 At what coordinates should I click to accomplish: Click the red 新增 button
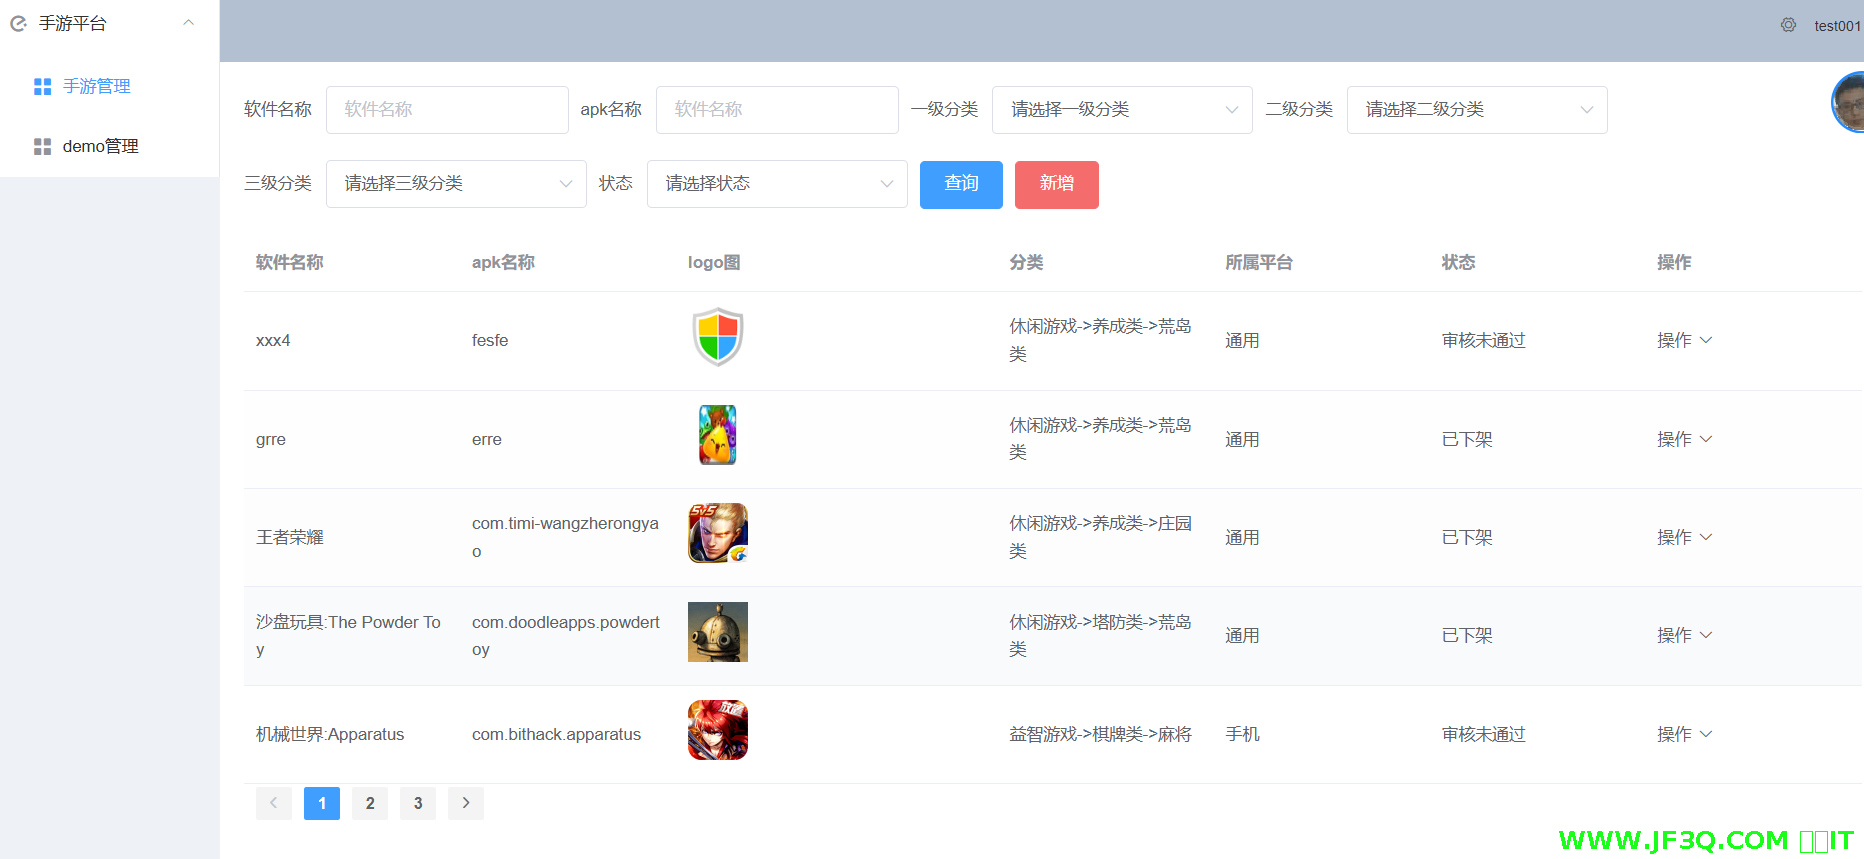click(1056, 184)
